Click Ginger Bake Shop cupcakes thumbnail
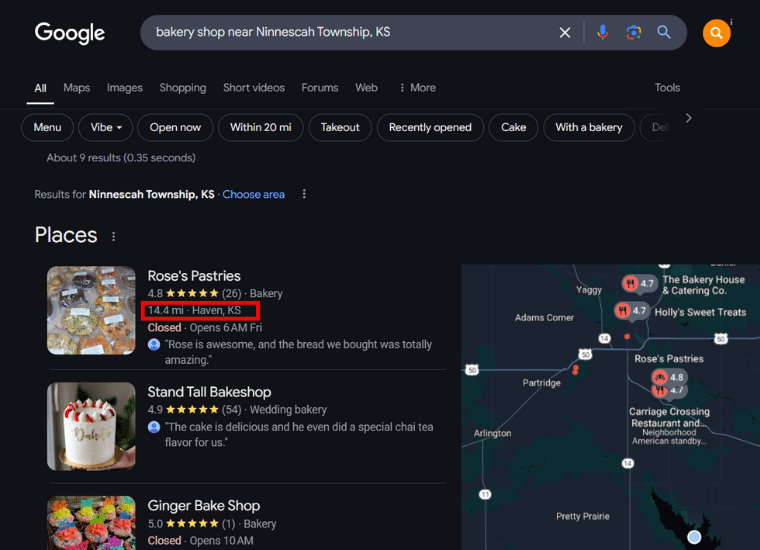This screenshot has height=550, width=760. [x=91, y=523]
